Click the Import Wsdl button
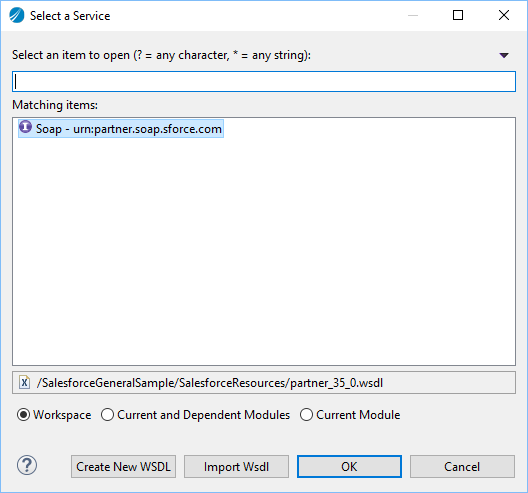 pos(236,467)
